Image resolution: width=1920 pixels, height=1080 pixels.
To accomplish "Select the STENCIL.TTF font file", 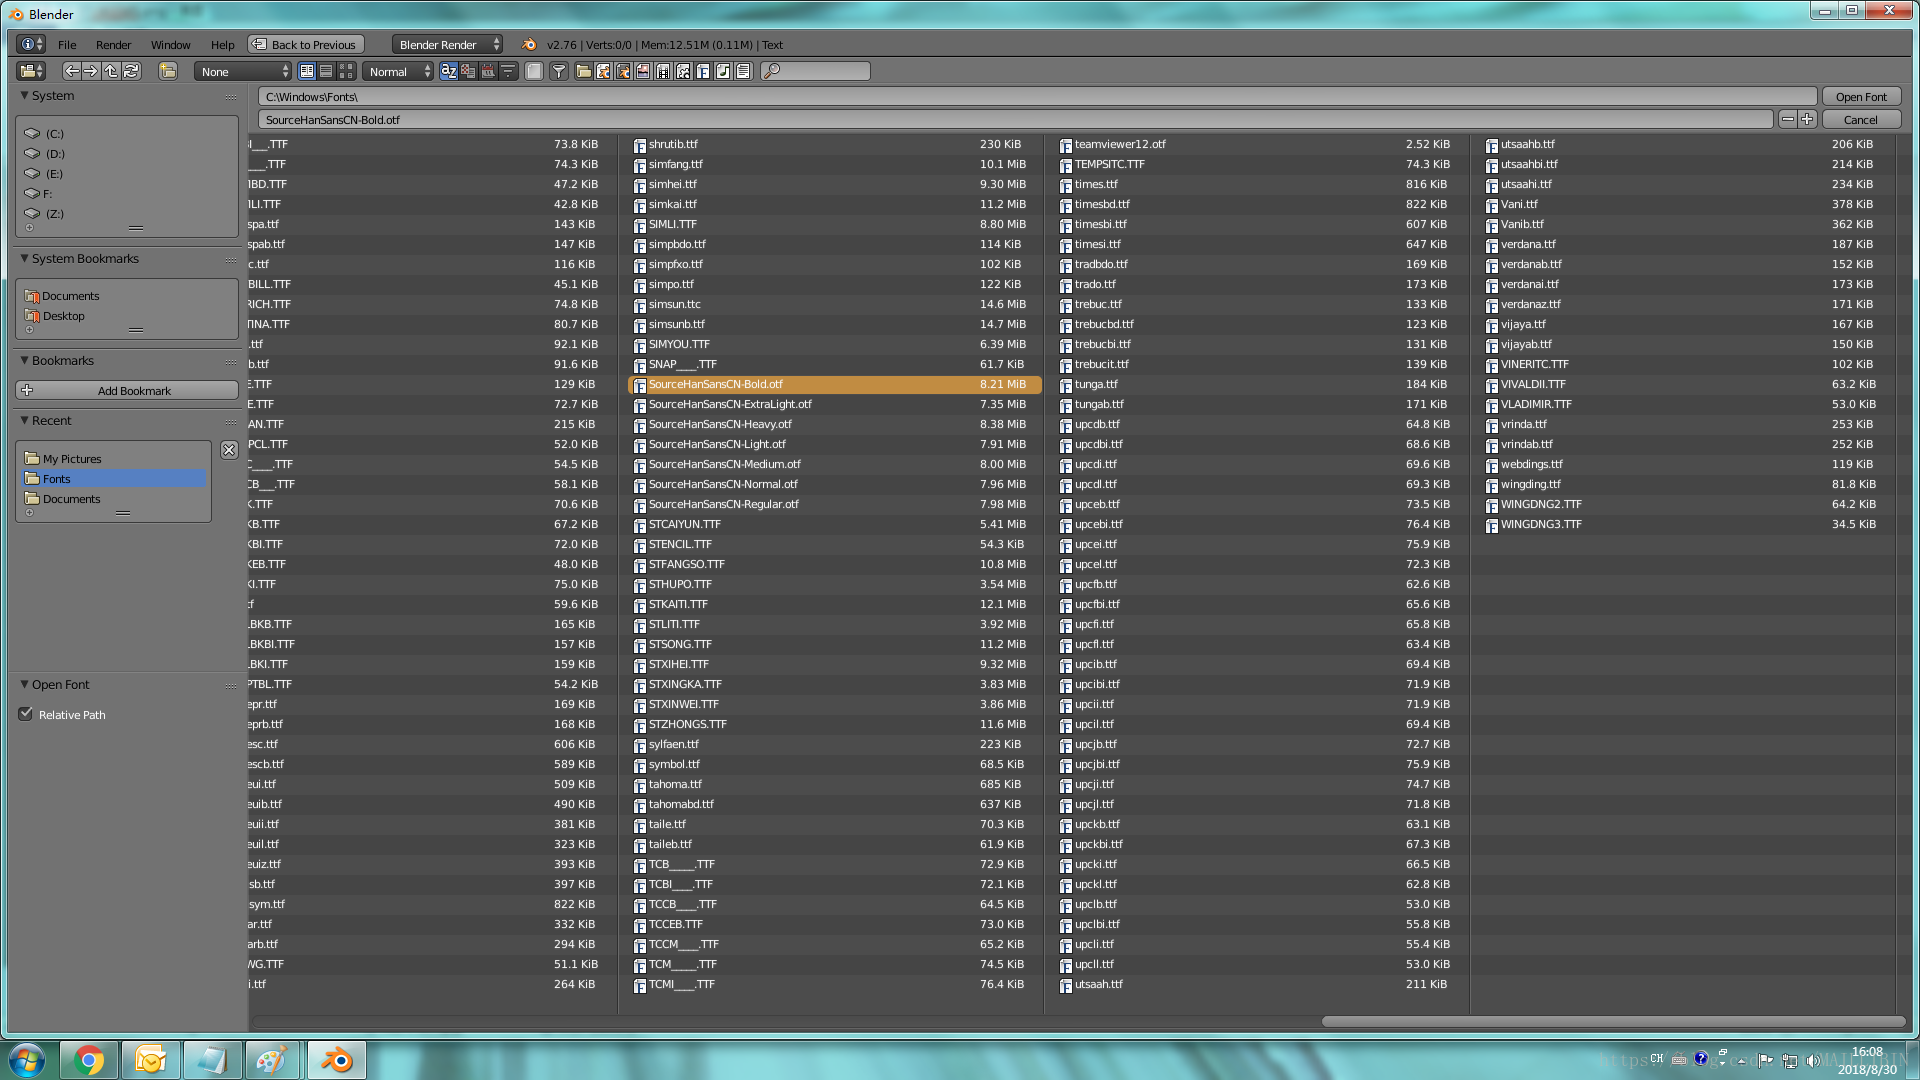I will (680, 544).
